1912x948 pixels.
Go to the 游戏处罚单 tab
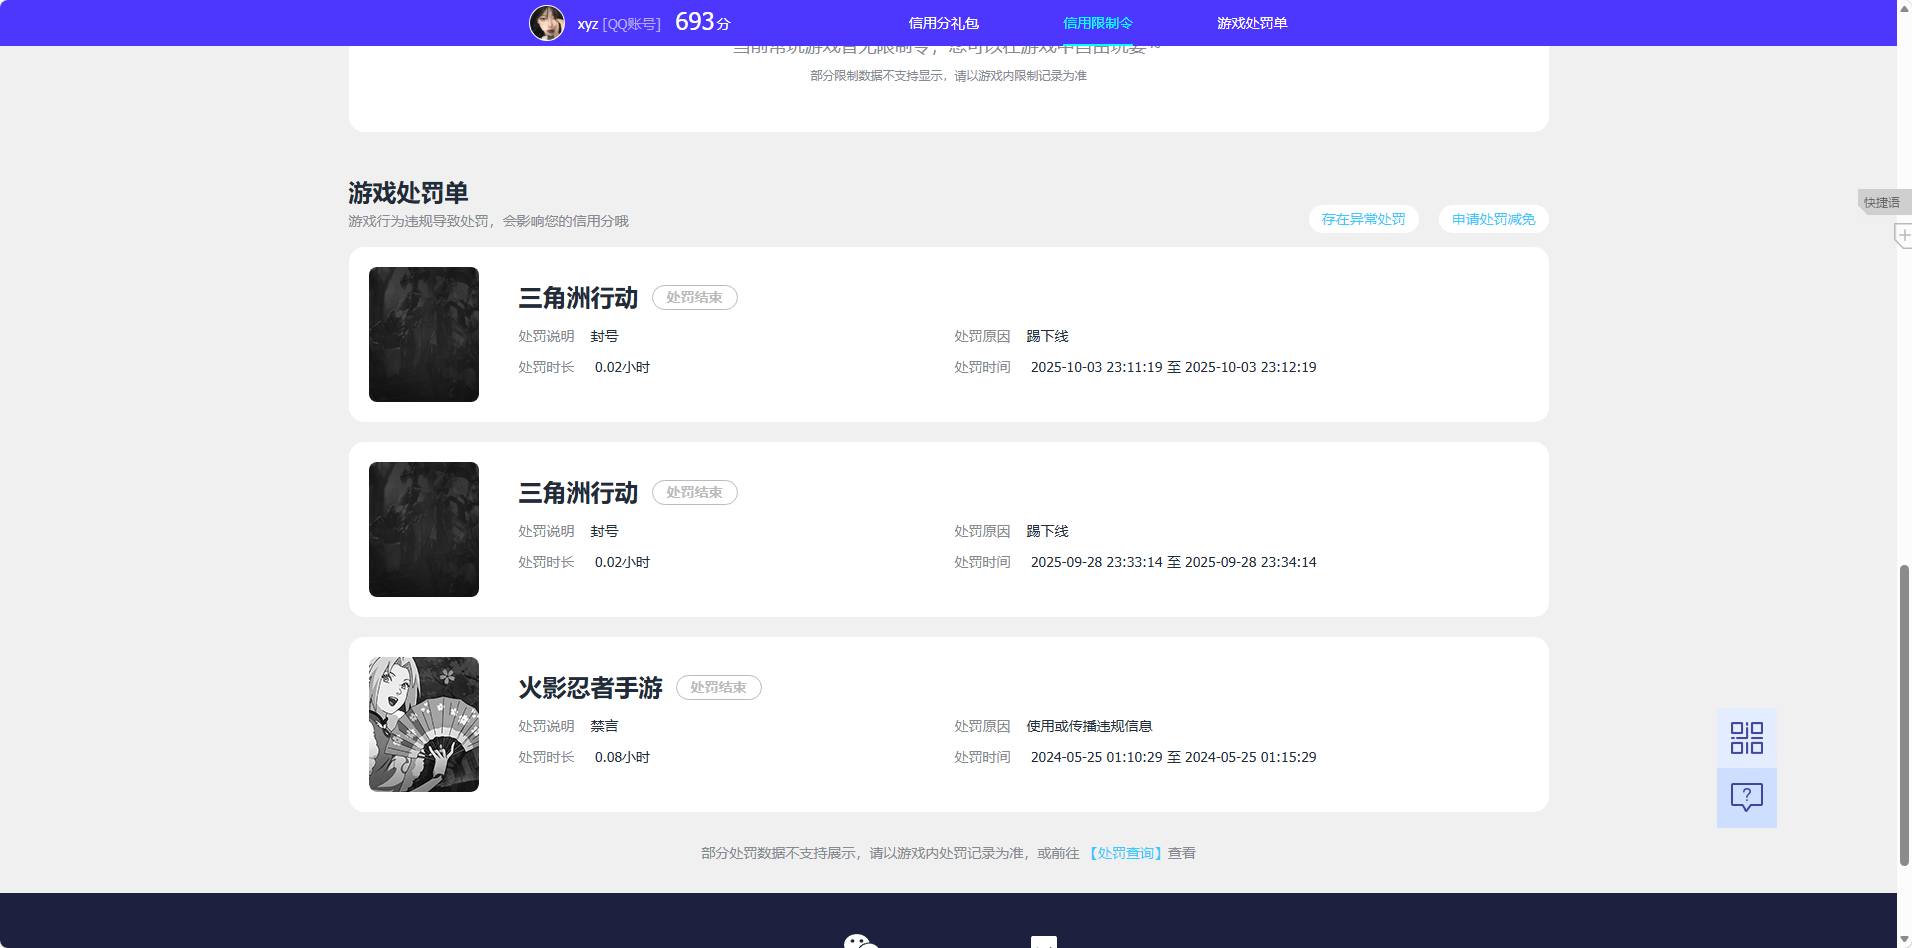point(1251,23)
